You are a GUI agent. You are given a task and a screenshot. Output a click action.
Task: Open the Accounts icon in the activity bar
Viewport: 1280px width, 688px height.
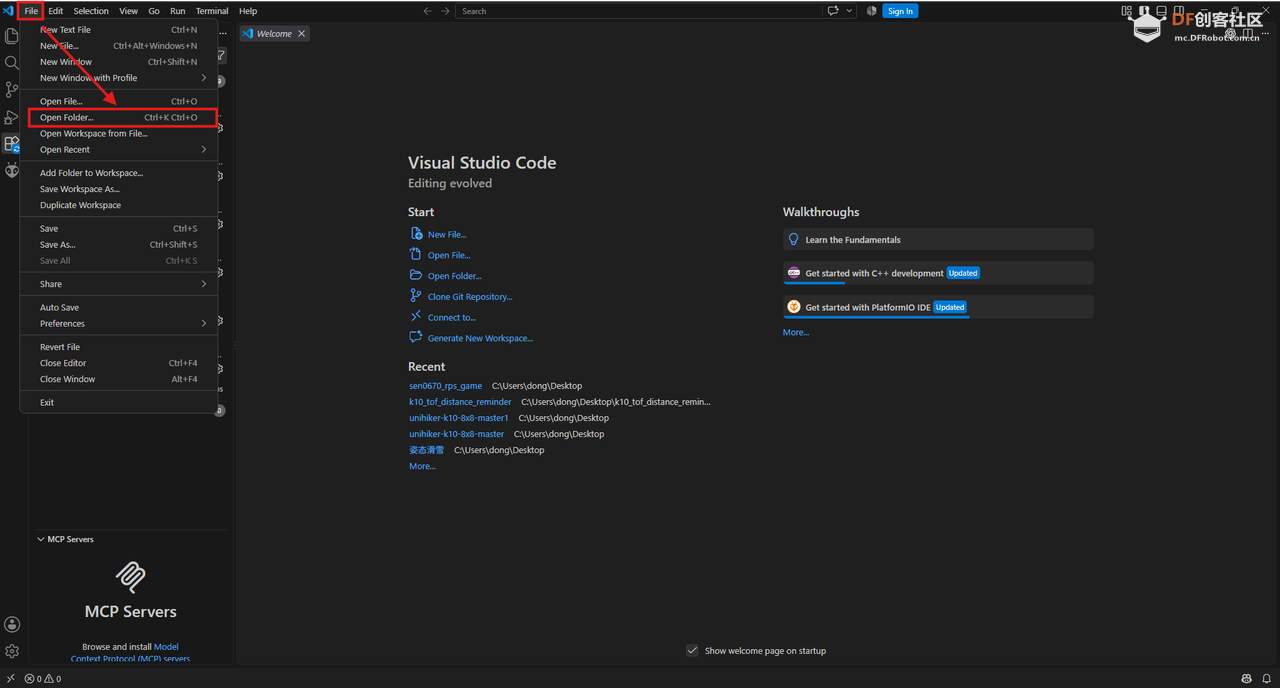pos(12,624)
